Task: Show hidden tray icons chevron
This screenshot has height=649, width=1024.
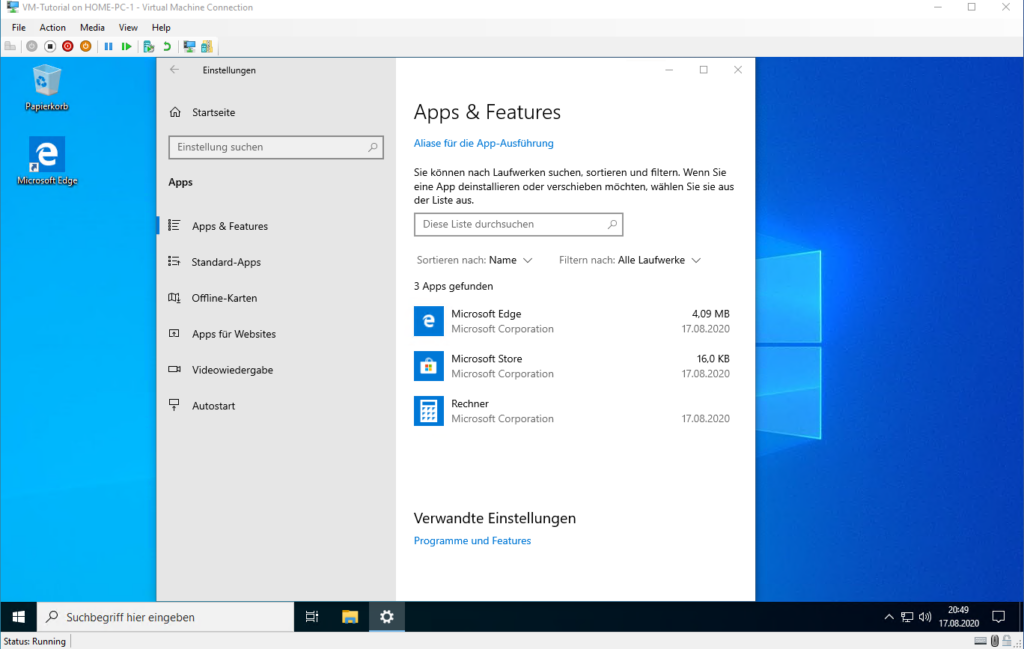Action: (889, 617)
